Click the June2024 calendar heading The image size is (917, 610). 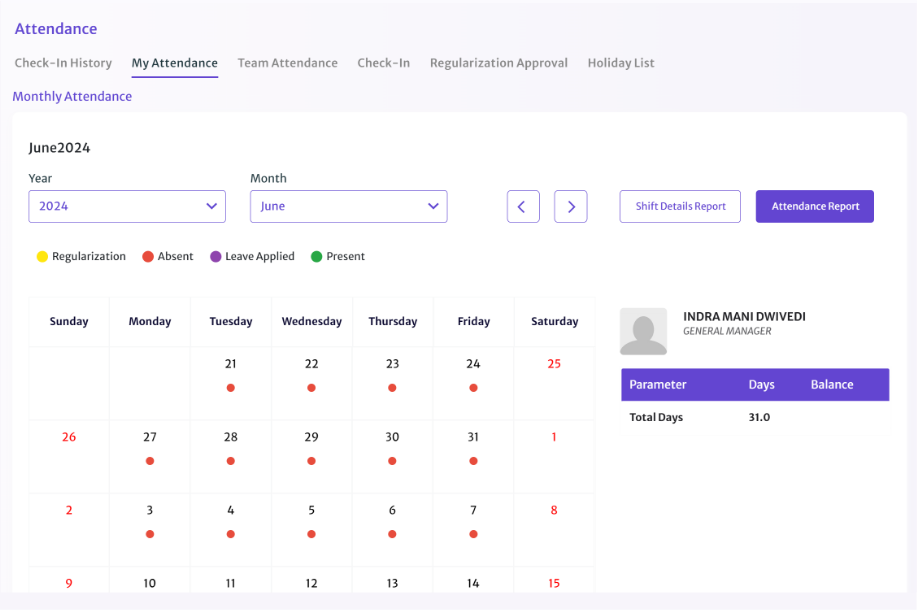point(59,147)
